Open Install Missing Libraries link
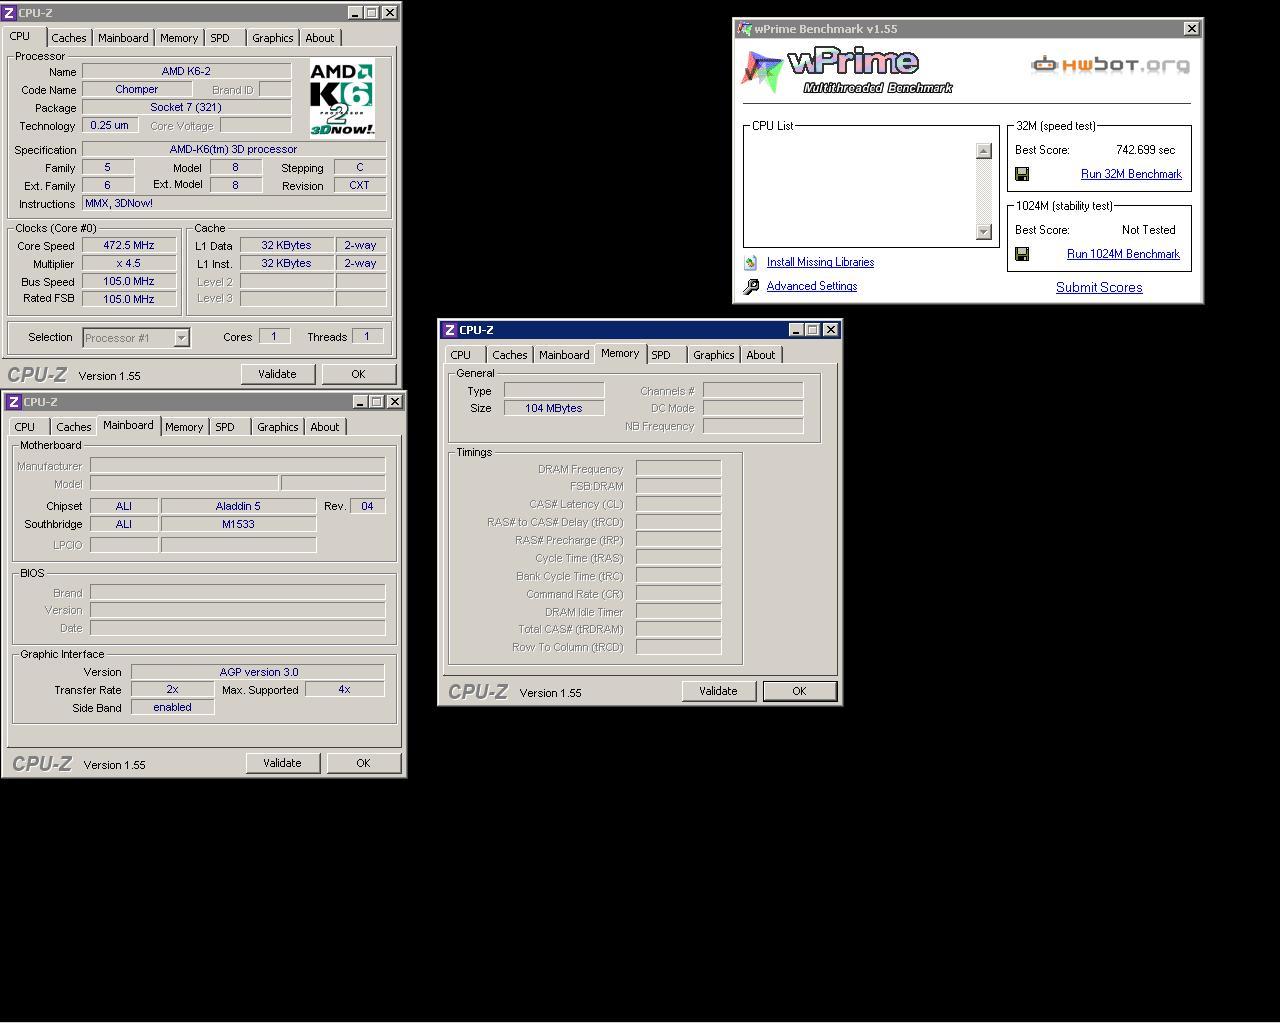 point(820,262)
